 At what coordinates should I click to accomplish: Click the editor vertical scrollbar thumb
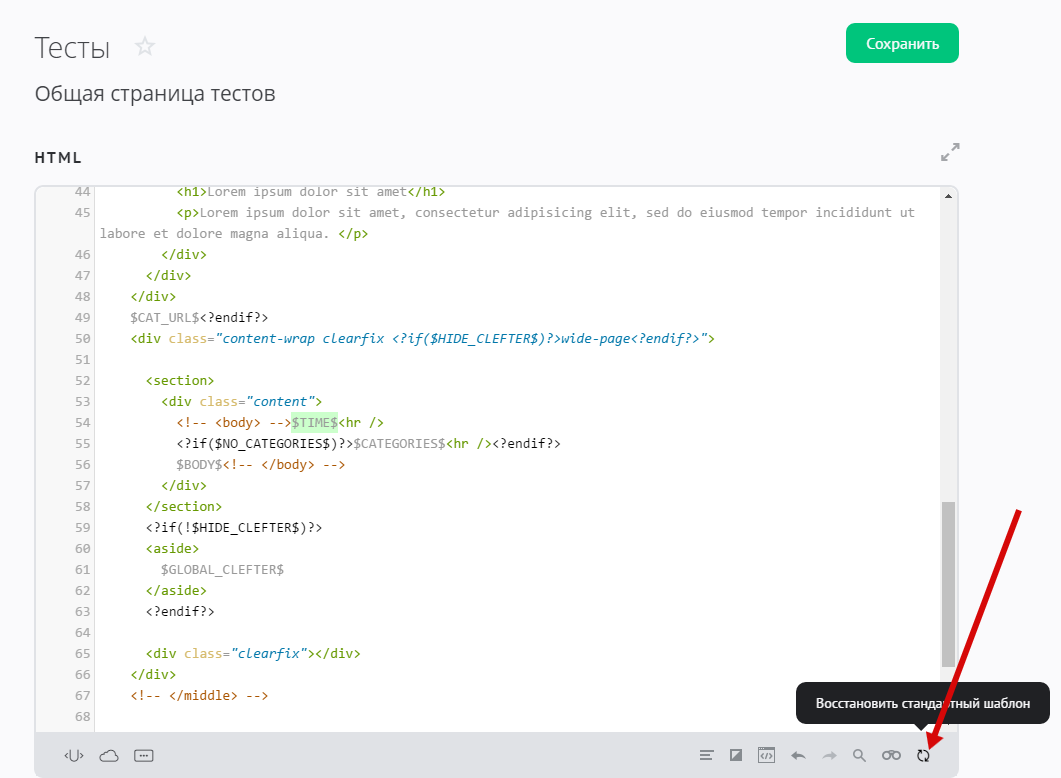pos(948,584)
